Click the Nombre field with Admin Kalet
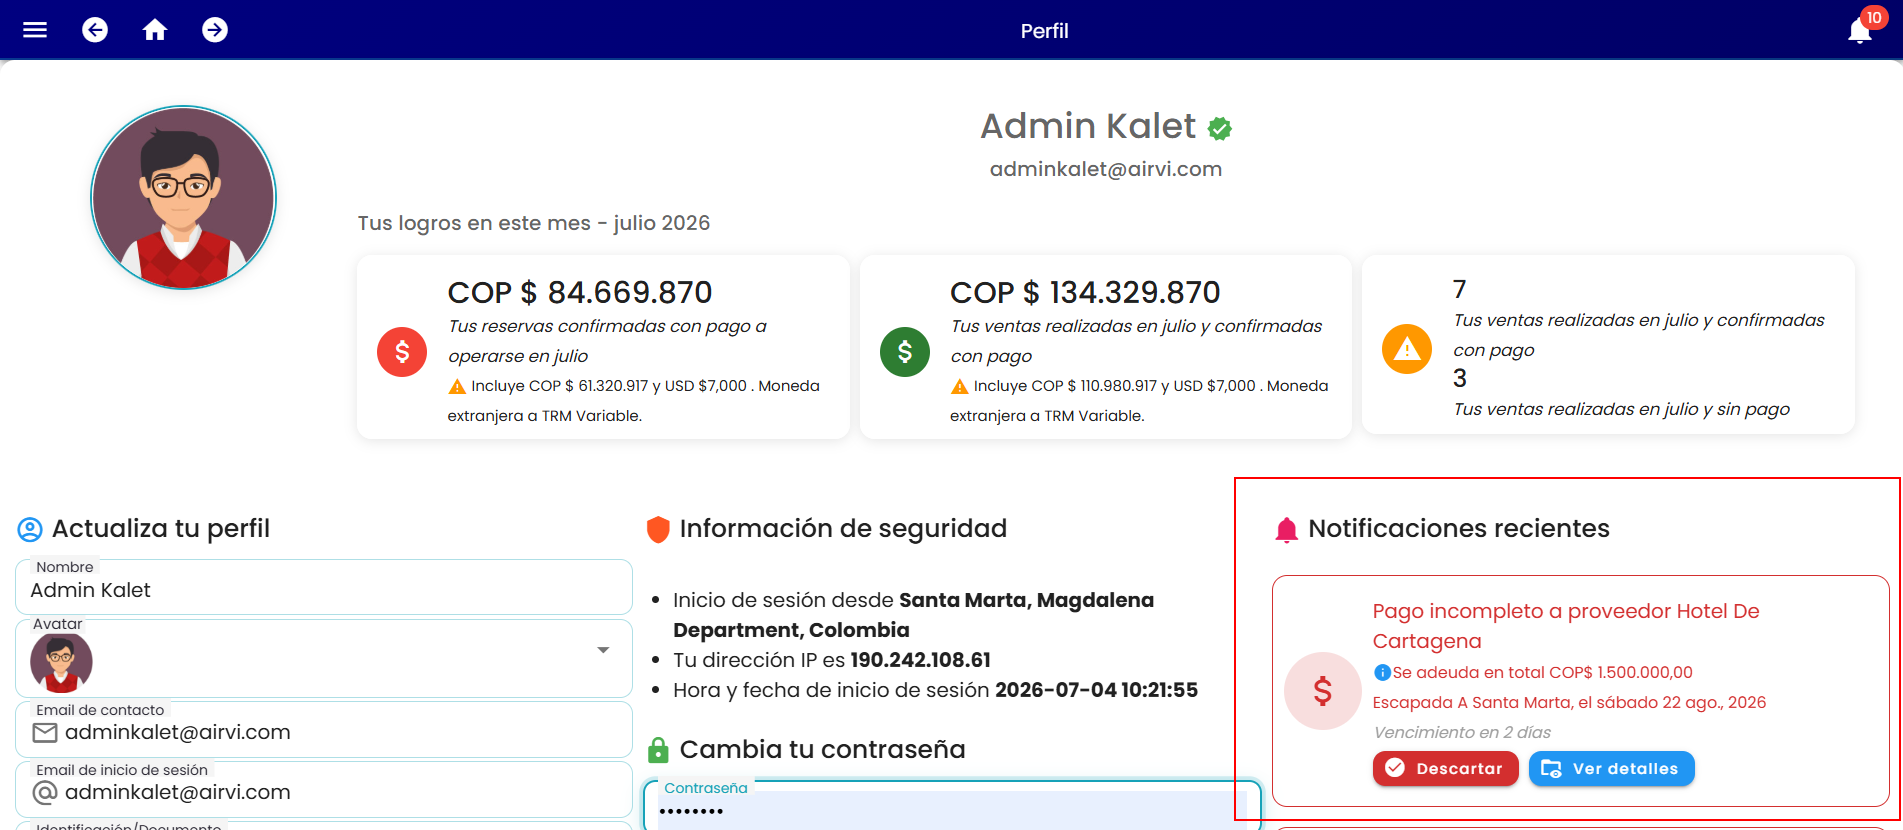This screenshot has width=1903, height=830. point(324,587)
